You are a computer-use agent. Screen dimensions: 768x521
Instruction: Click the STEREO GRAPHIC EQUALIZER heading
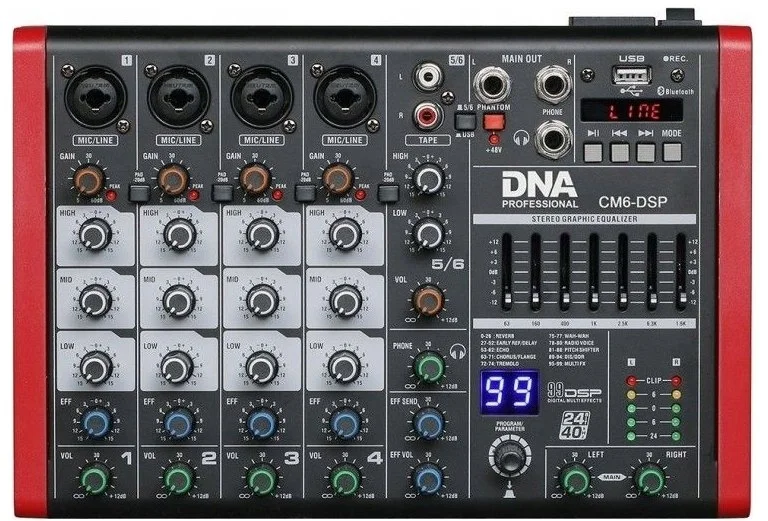584,219
